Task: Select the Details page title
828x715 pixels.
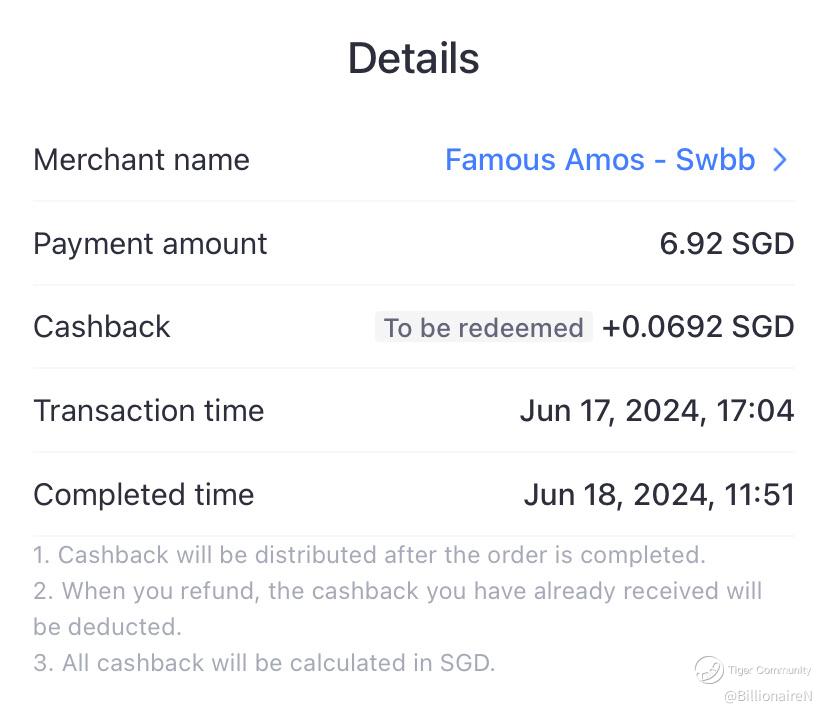Action: pos(413,58)
